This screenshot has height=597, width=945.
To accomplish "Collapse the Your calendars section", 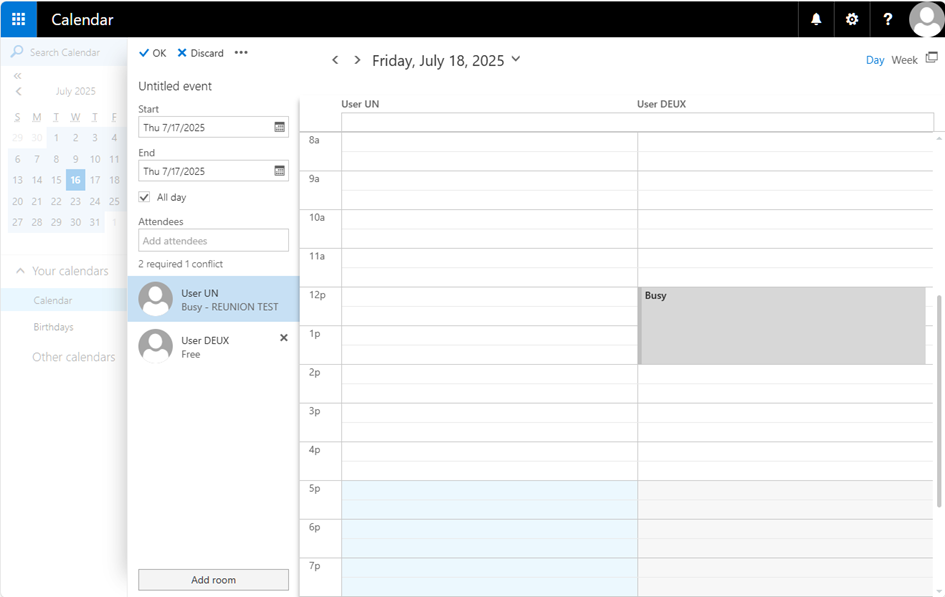I will tap(20, 271).
